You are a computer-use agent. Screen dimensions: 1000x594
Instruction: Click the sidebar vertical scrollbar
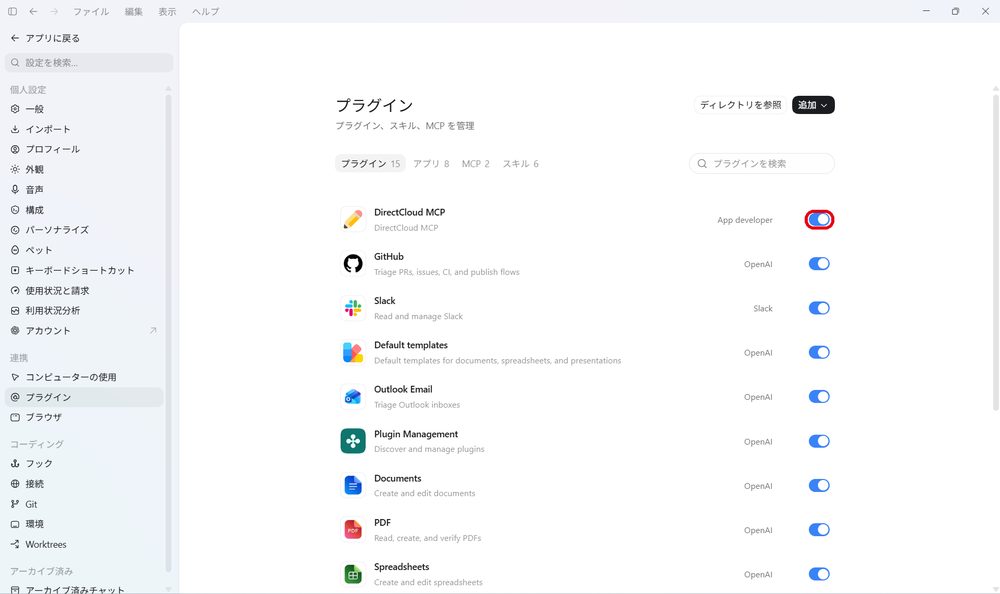(x=168, y=332)
